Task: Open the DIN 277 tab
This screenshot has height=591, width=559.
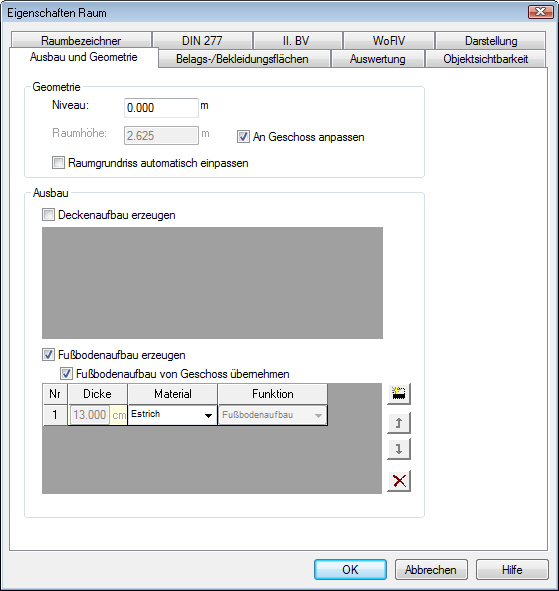Action: pyautogui.click(x=202, y=40)
